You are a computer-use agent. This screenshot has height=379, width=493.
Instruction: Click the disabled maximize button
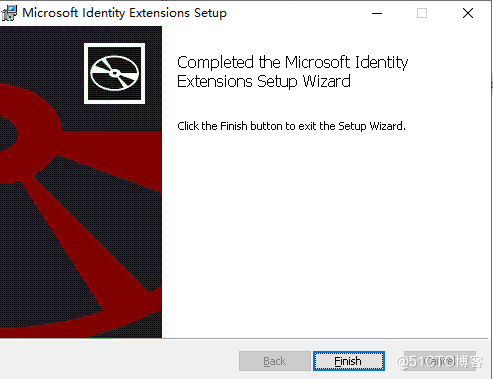pos(422,13)
